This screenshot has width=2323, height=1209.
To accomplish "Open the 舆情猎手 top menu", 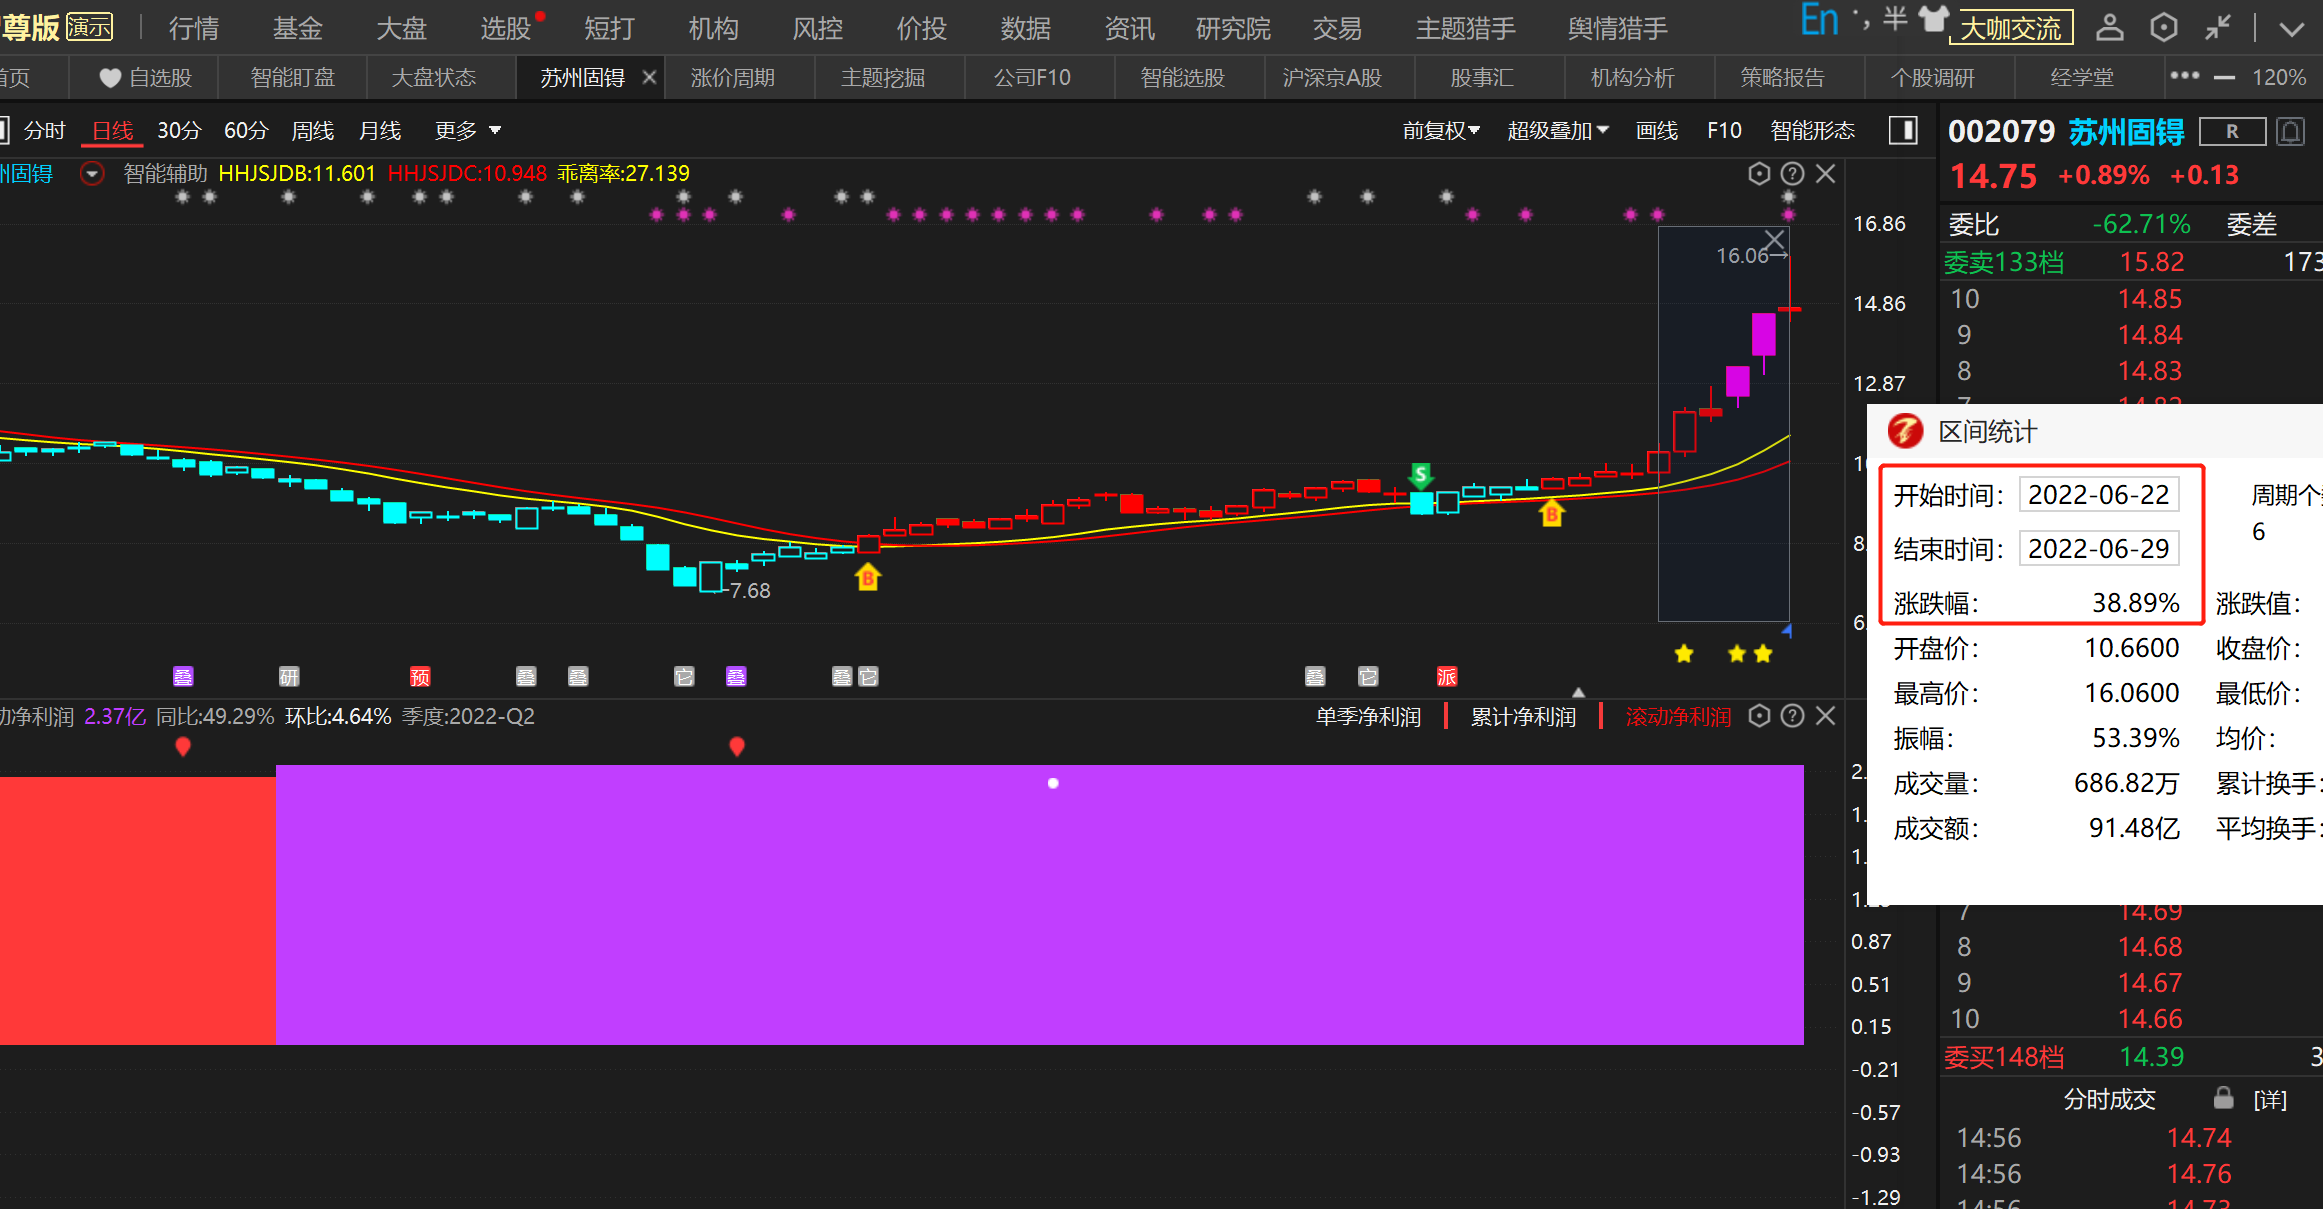I will click(x=1617, y=28).
